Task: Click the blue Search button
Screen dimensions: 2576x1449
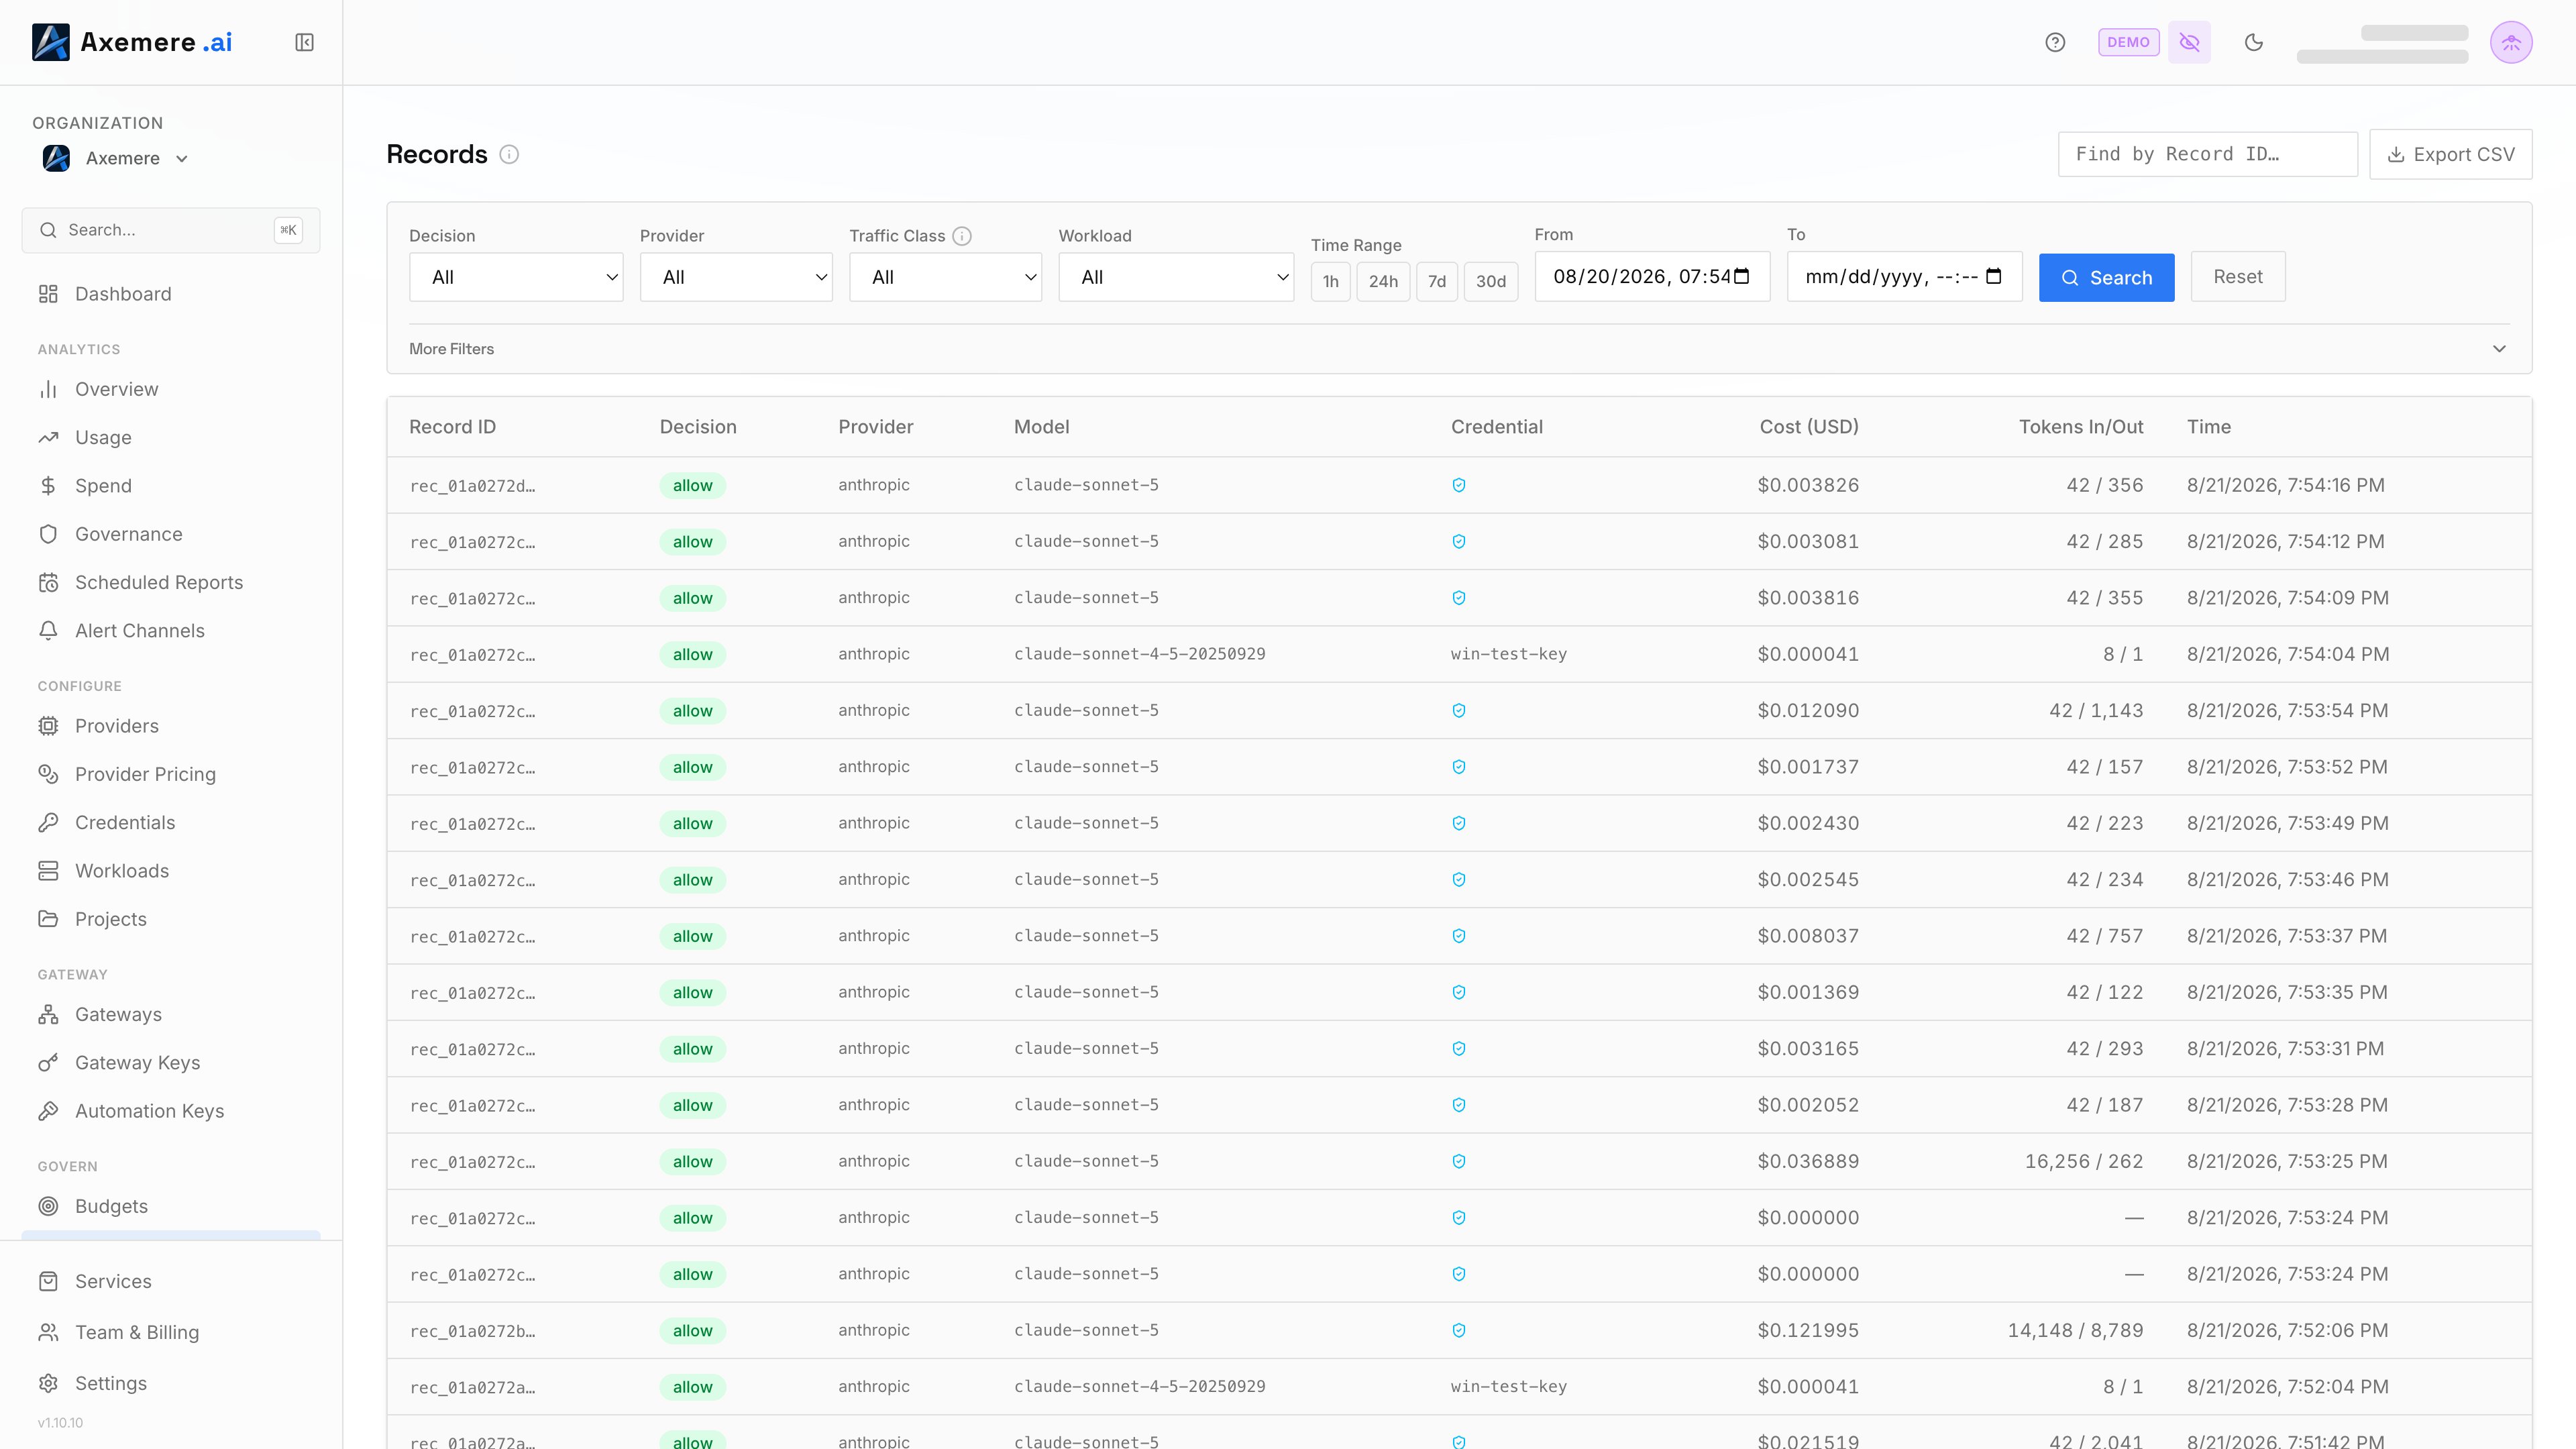Action: click(x=2106, y=277)
